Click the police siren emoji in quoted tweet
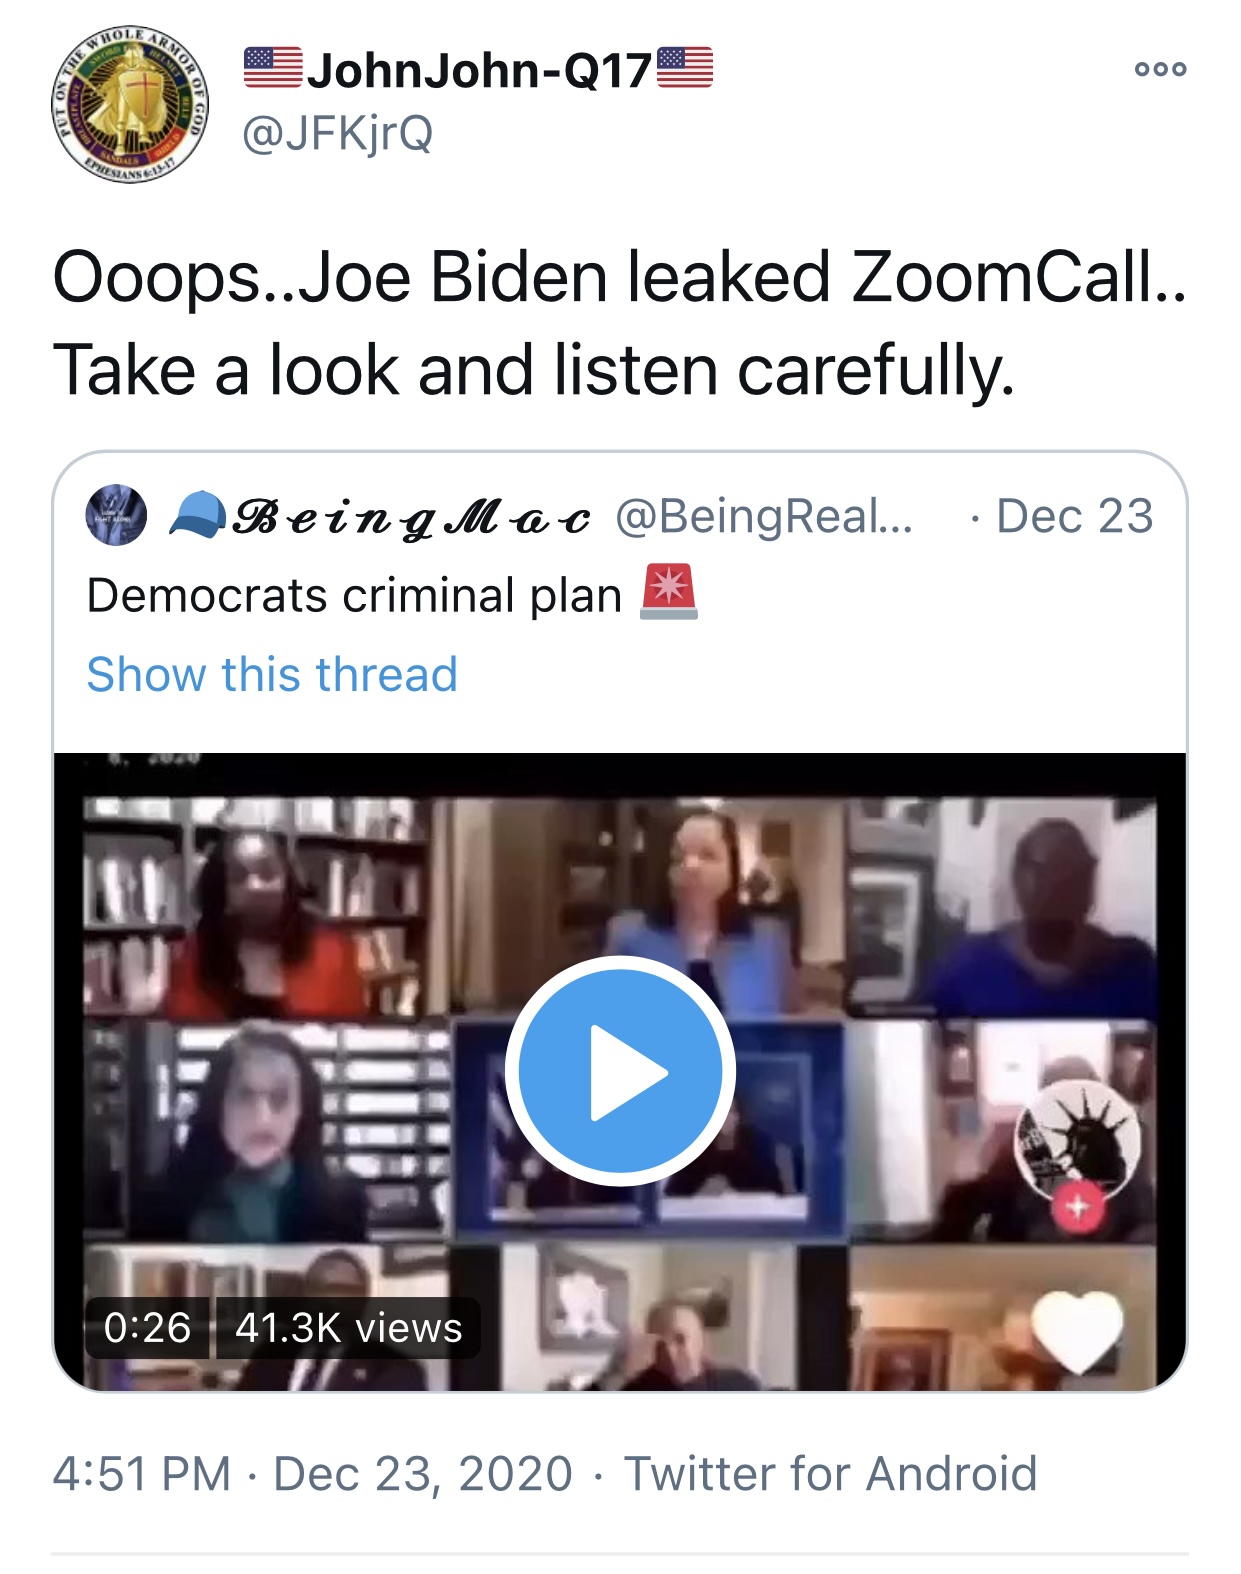 [669, 592]
